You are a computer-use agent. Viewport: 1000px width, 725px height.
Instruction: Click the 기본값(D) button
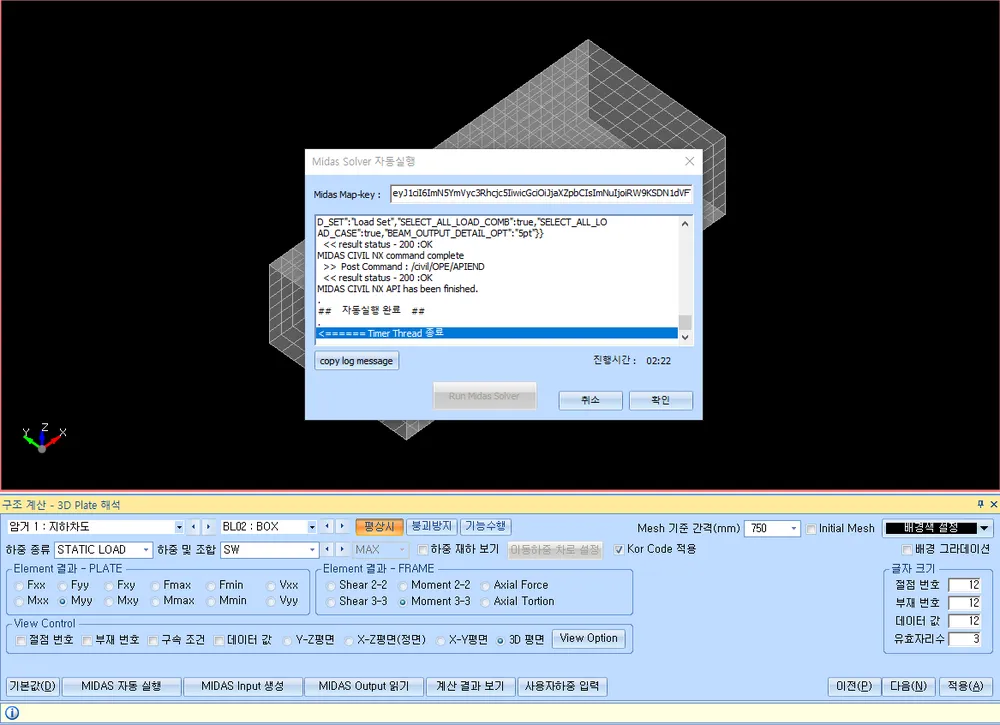(33, 686)
